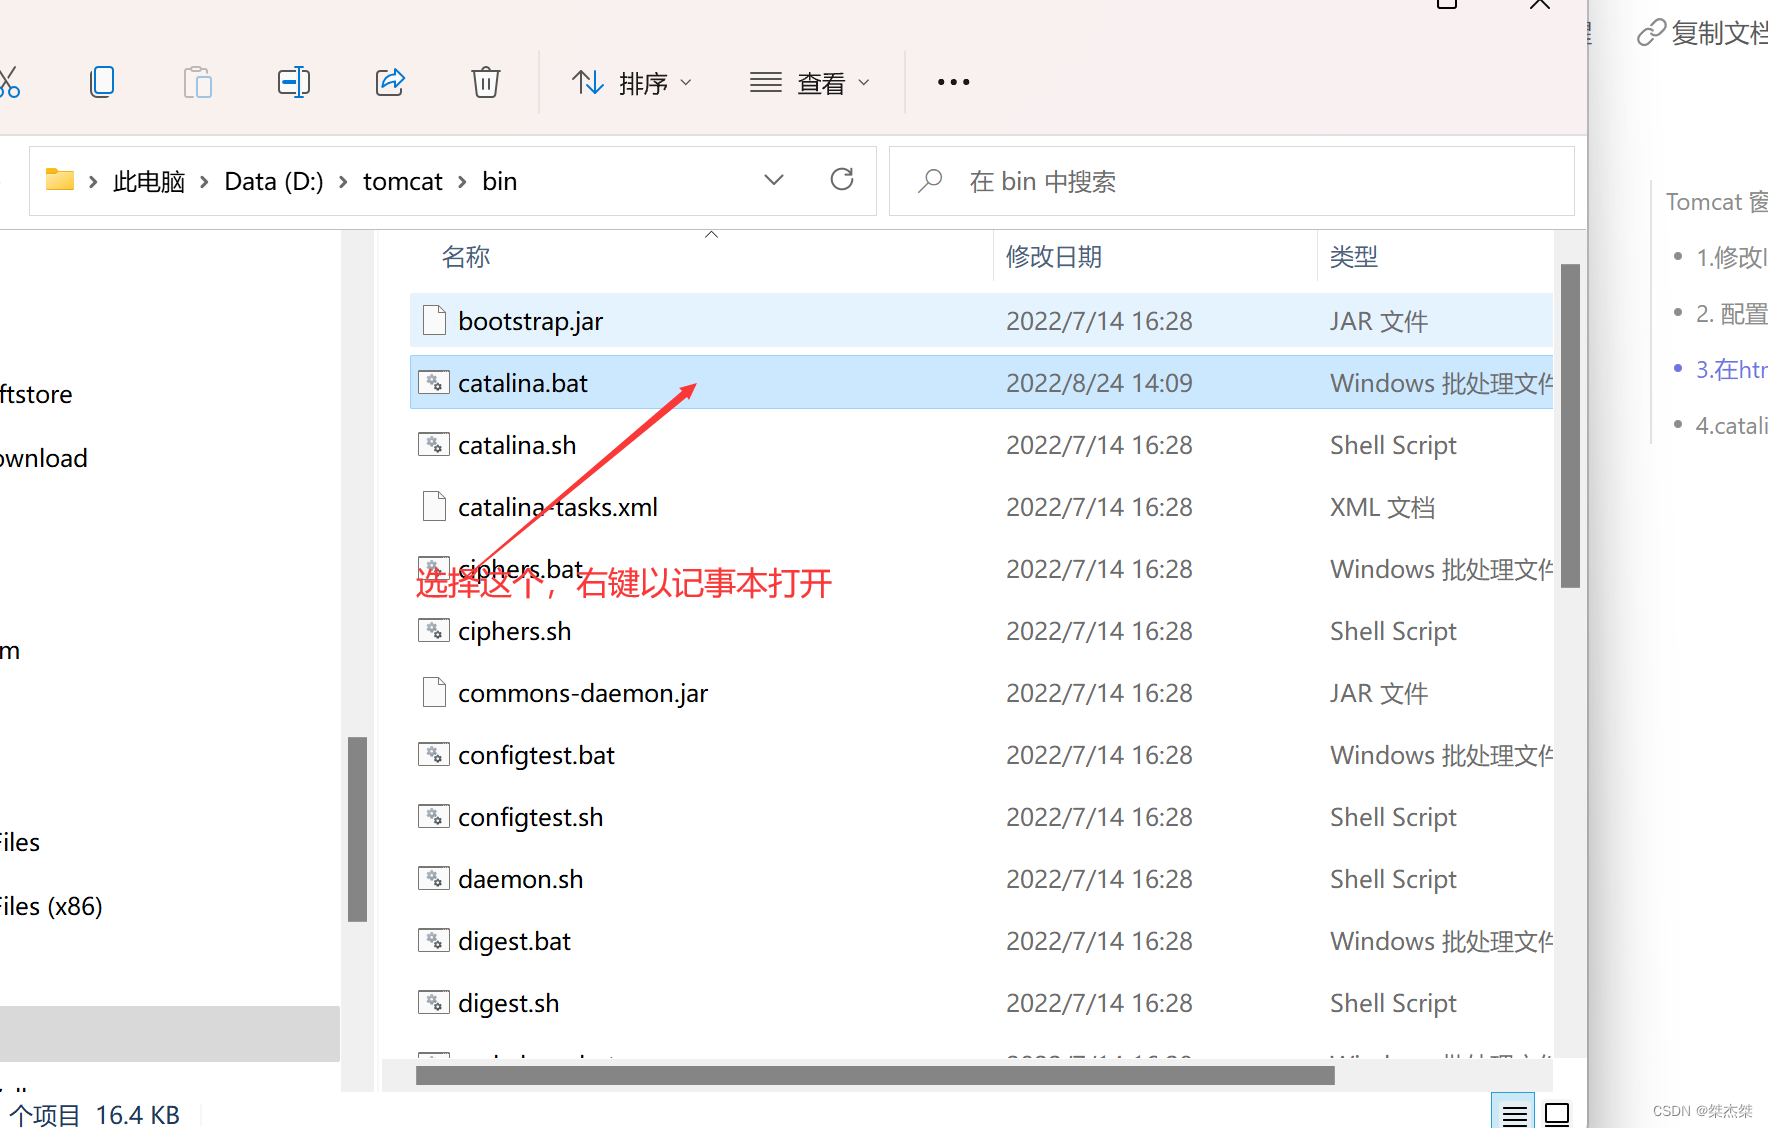Open the 排序 sort dropdown
The image size is (1768, 1128).
[632, 83]
